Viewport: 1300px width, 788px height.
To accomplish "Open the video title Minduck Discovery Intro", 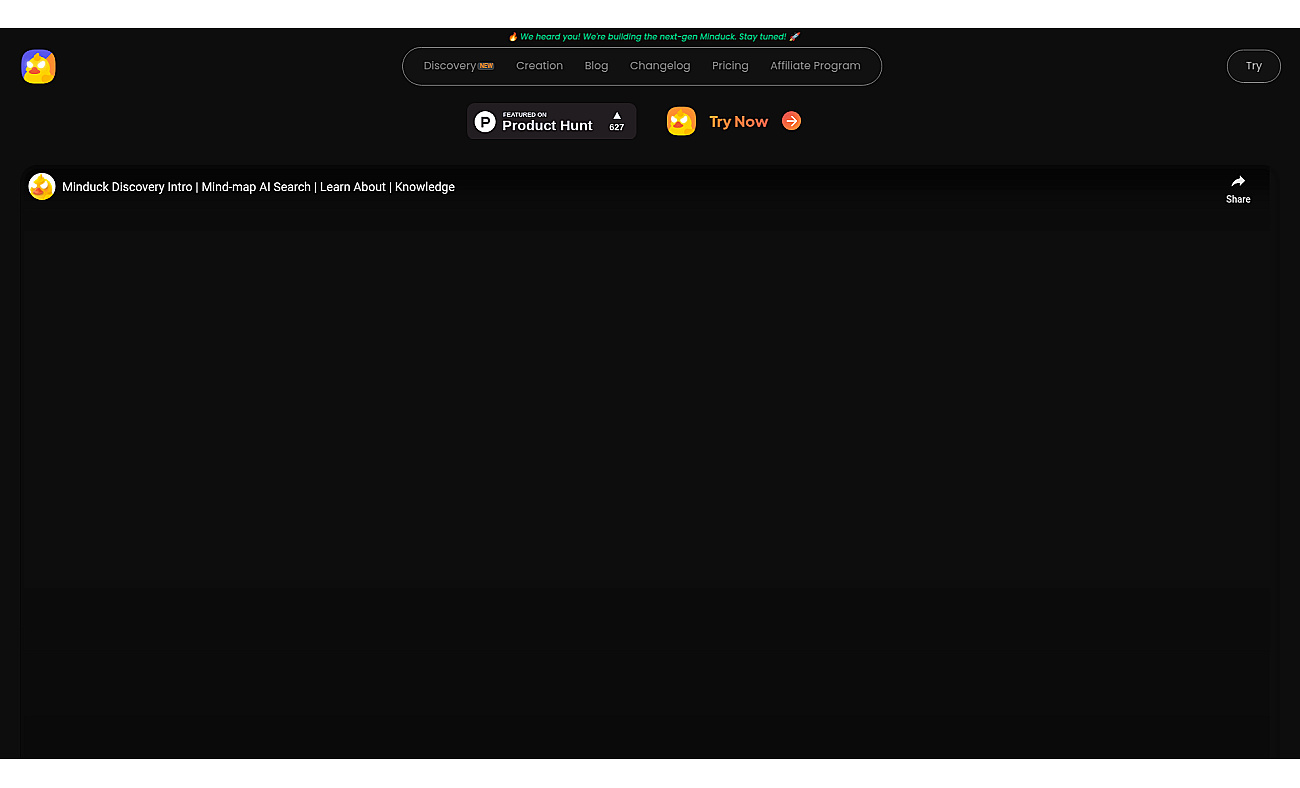I will (258, 187).
